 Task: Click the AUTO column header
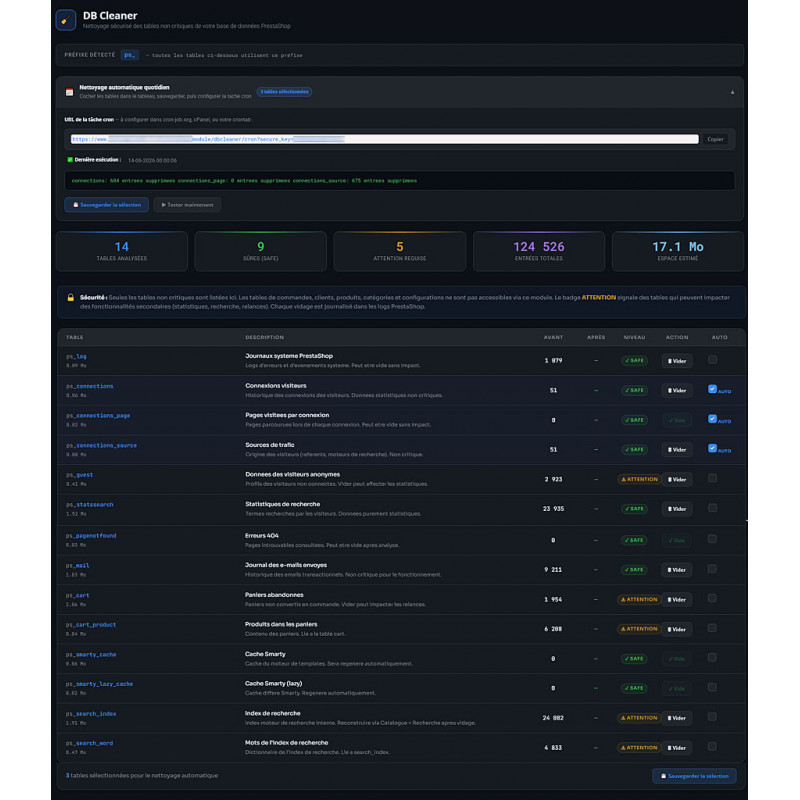(x=719, y=337)
